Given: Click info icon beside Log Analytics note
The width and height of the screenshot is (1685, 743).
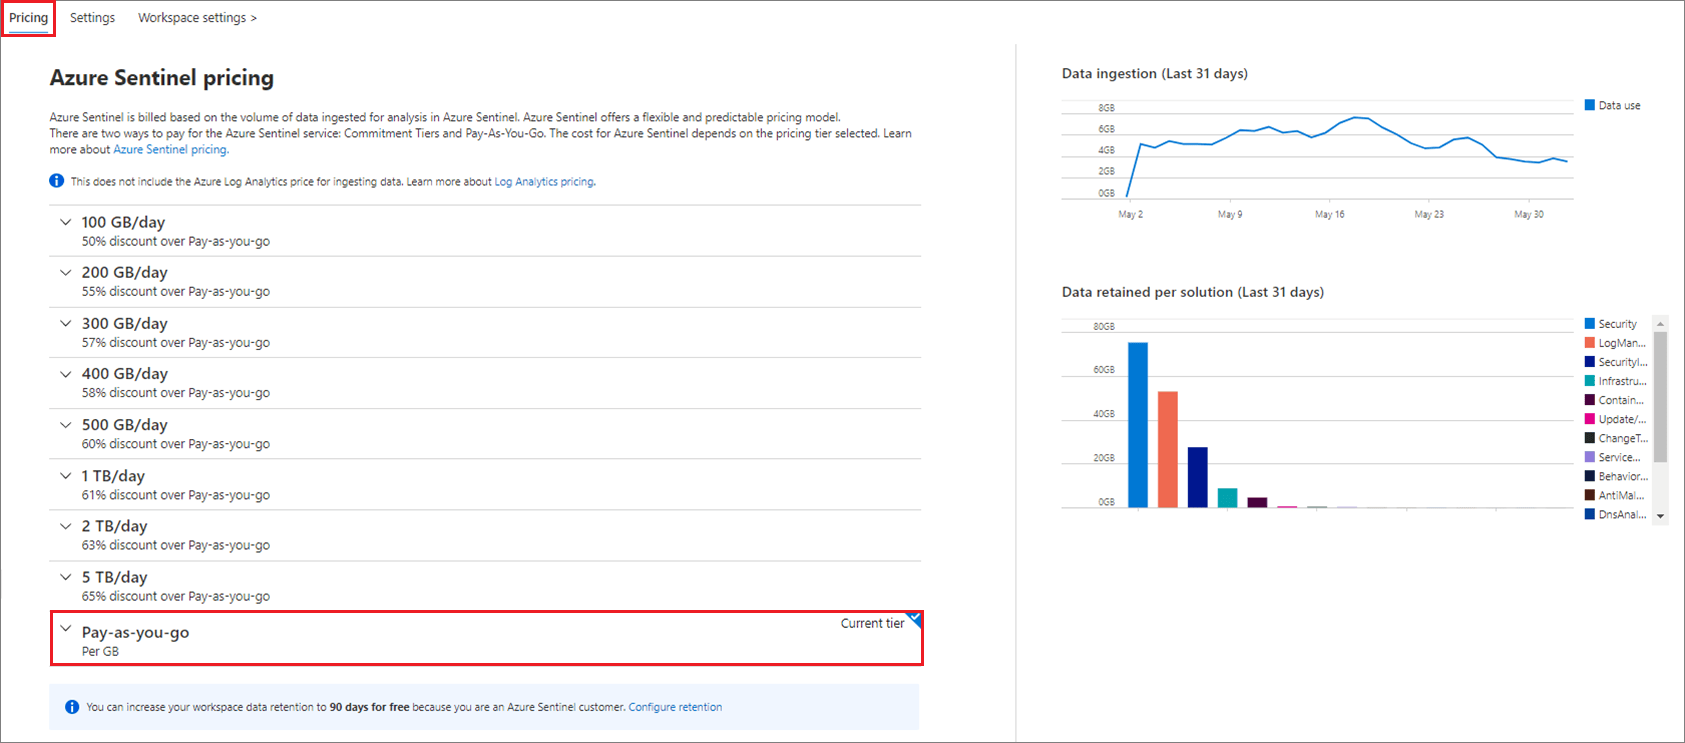Looking at the screenshot, I should pos(57,181).
